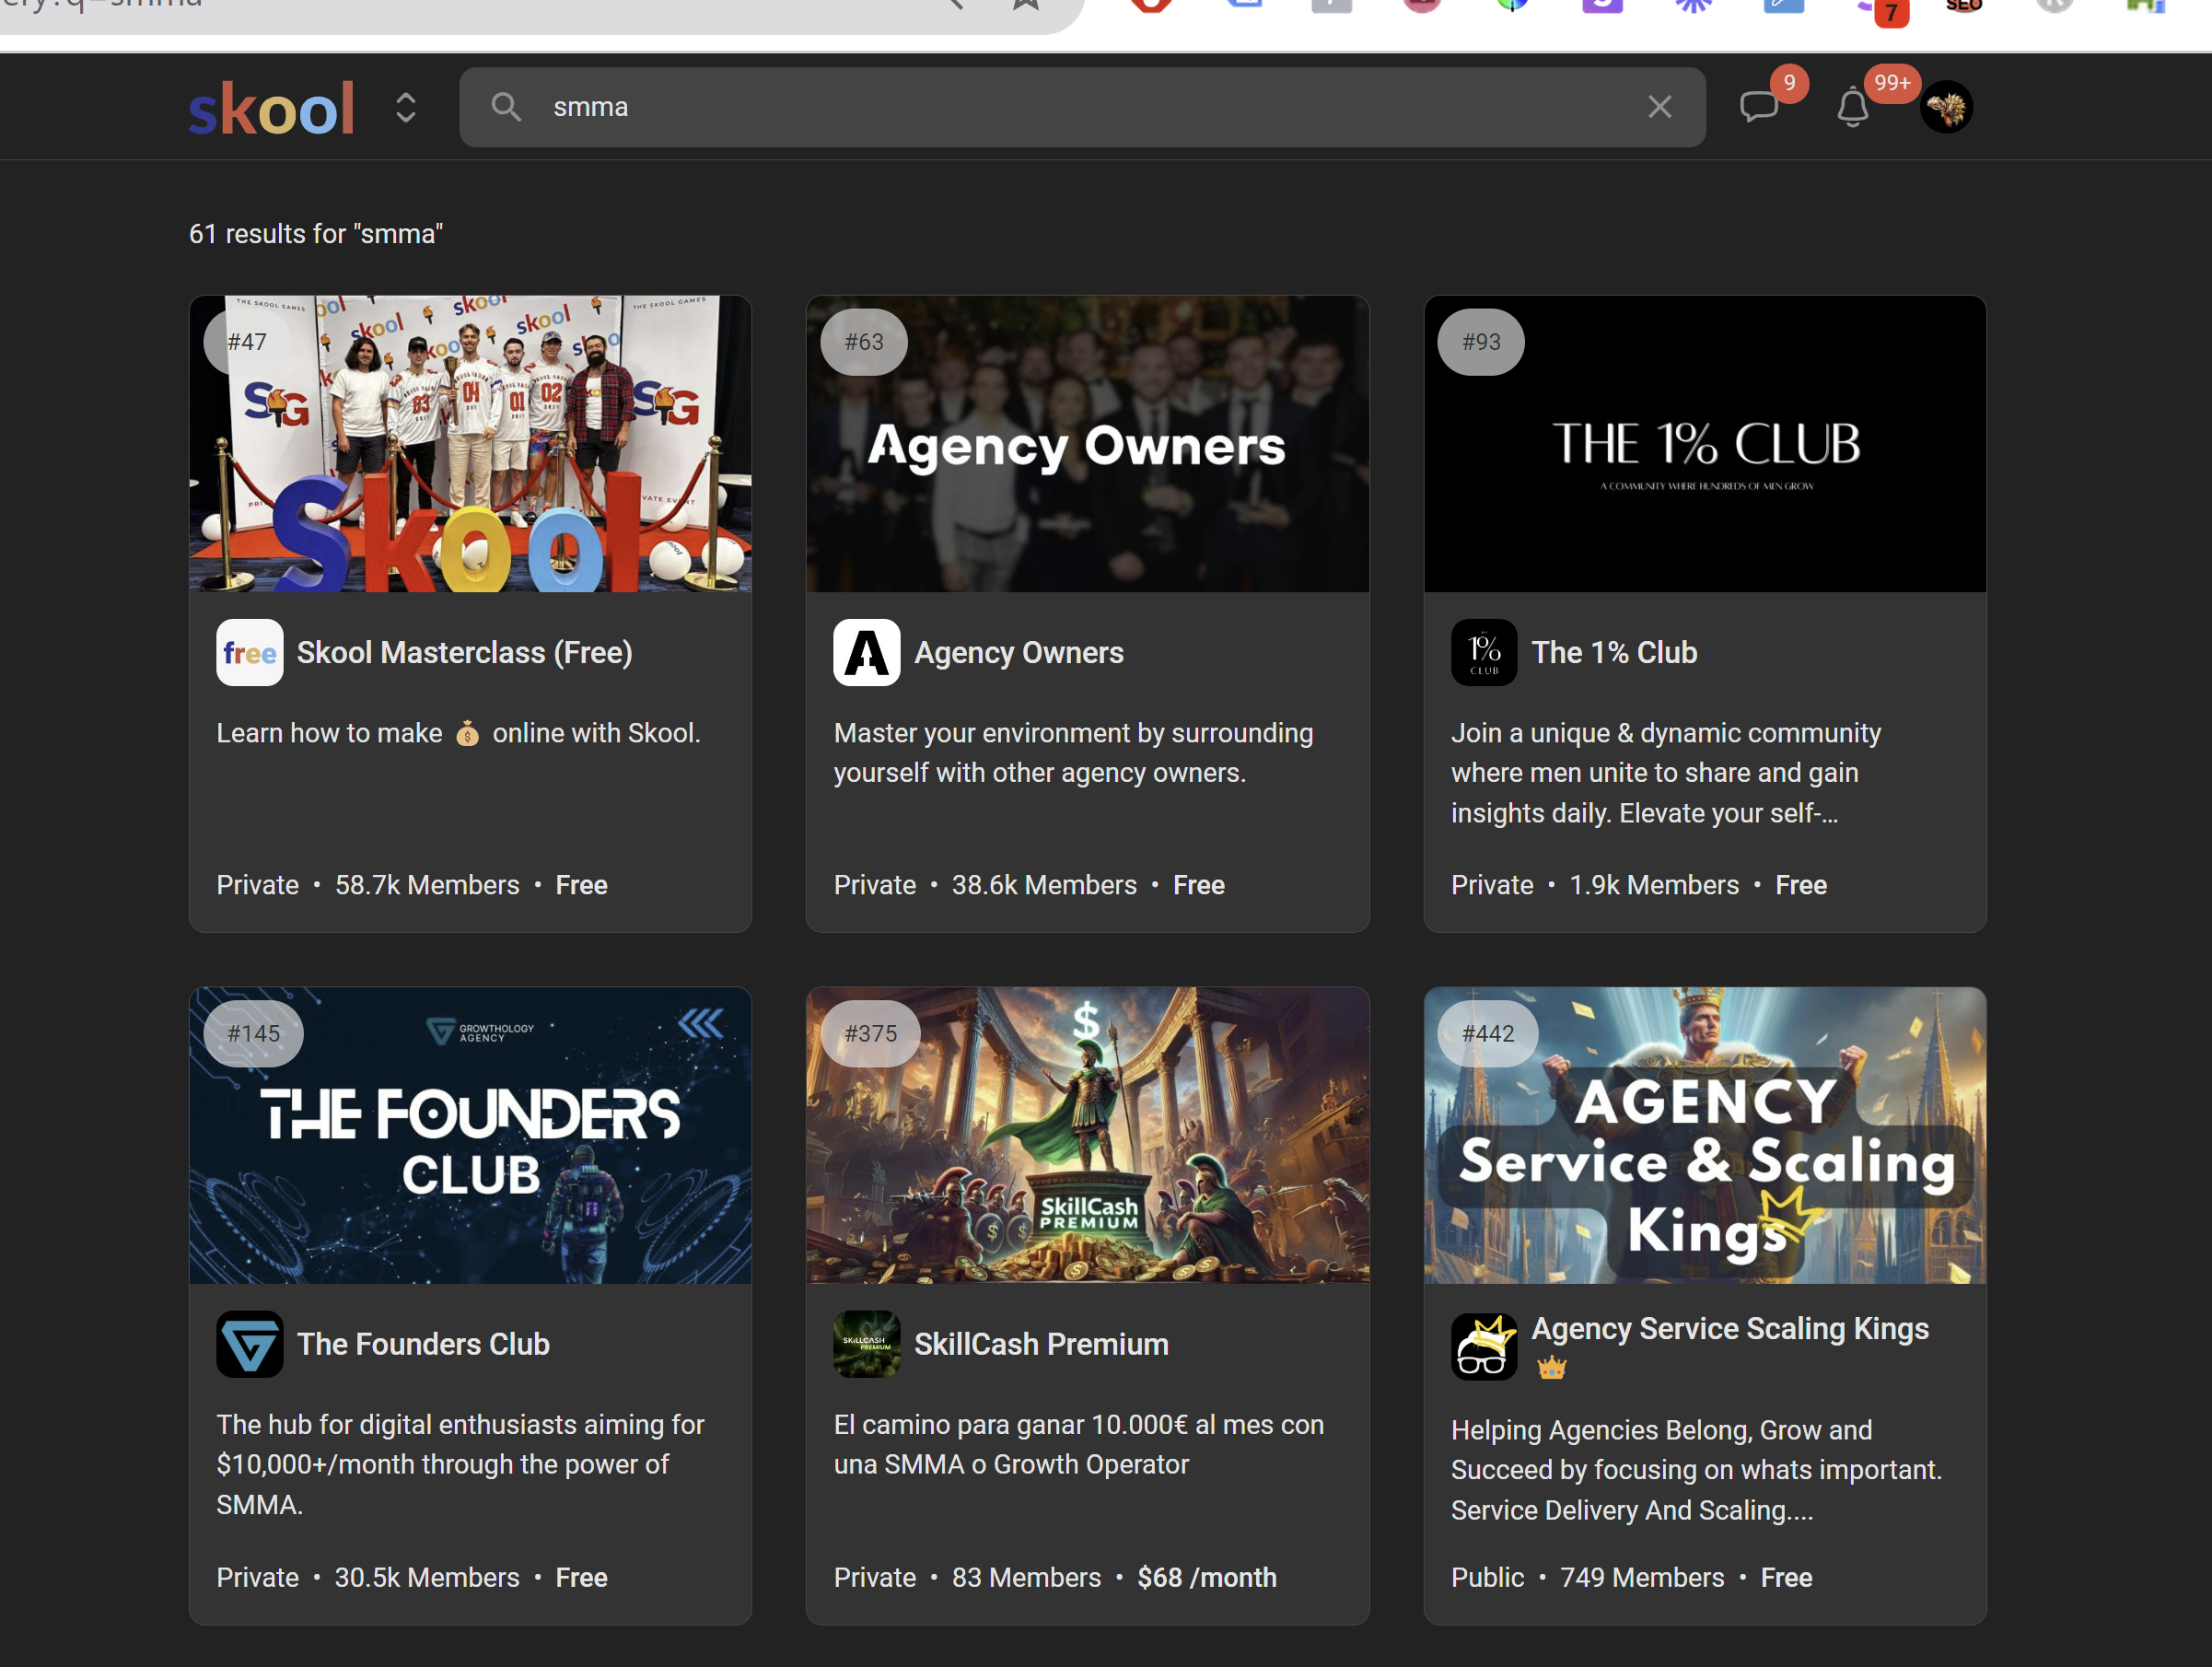The height and width of the screenshot is (1667, 2212).
Task: Open the notifications bell
Action: (1852, 107)
